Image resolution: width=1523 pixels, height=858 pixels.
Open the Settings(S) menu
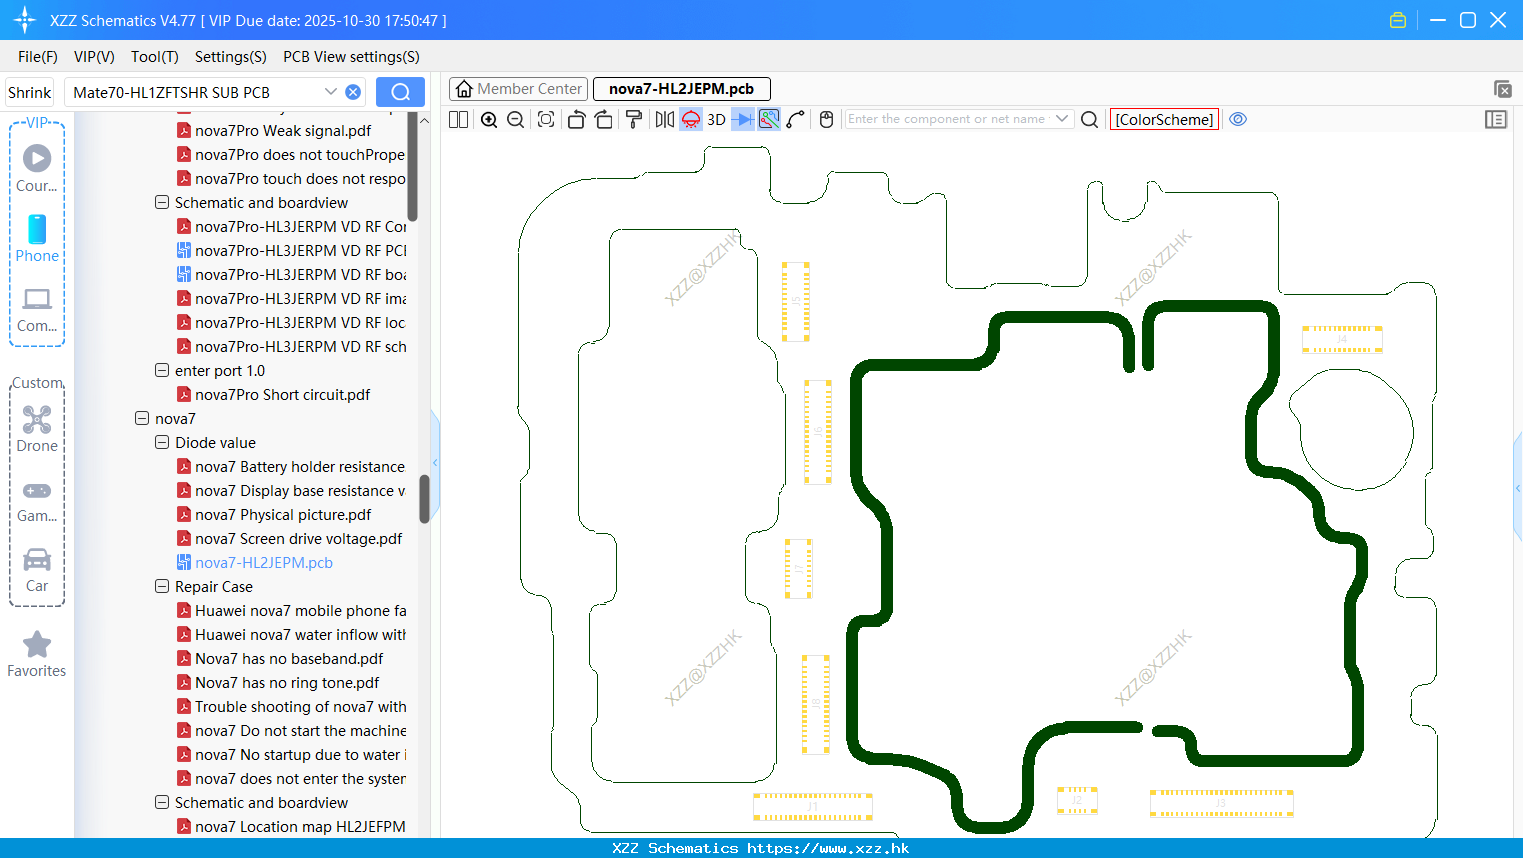(x=230, y=57)
